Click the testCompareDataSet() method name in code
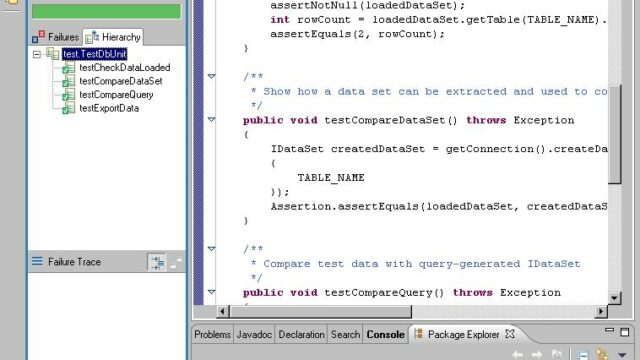This screenshot has width=640, height=360. click(391, 120)
